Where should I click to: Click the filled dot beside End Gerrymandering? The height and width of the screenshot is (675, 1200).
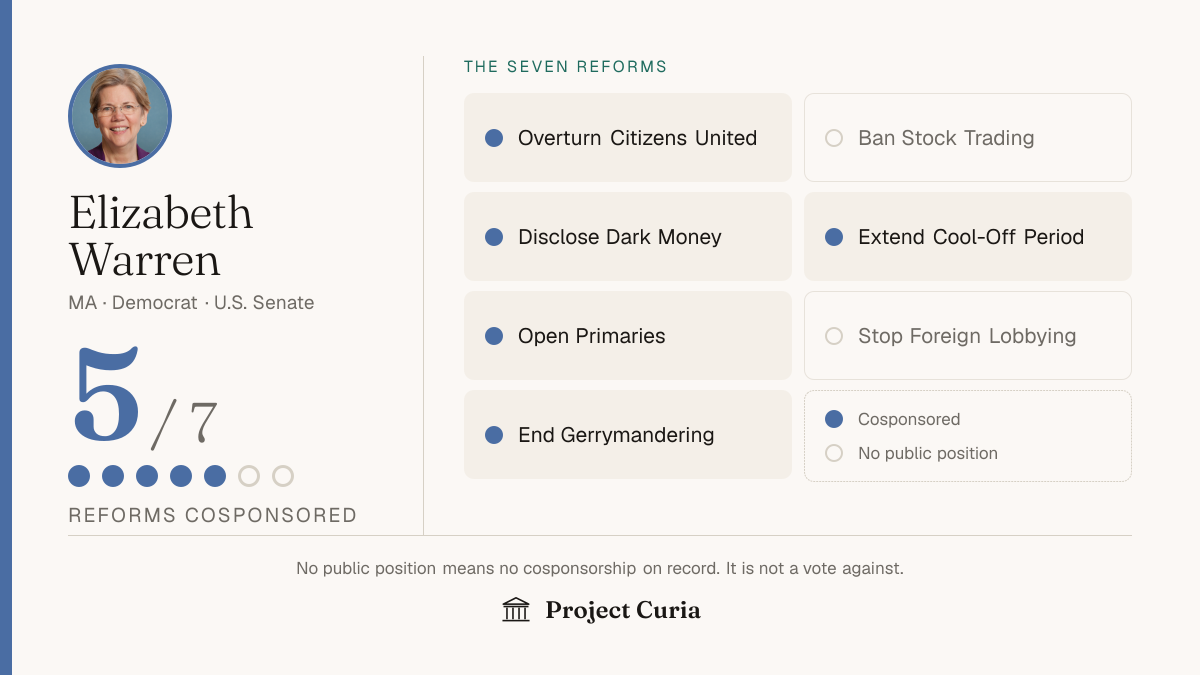pos(494,435)
